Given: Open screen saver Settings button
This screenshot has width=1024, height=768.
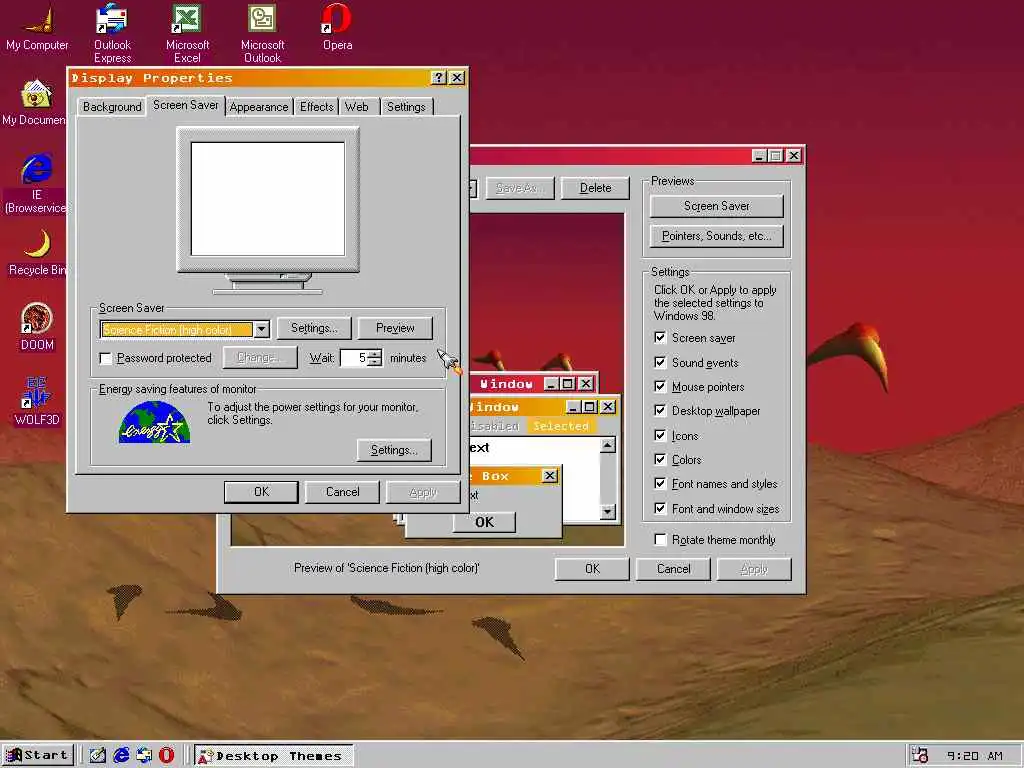Looking at the screenshot, I should 314,328.
